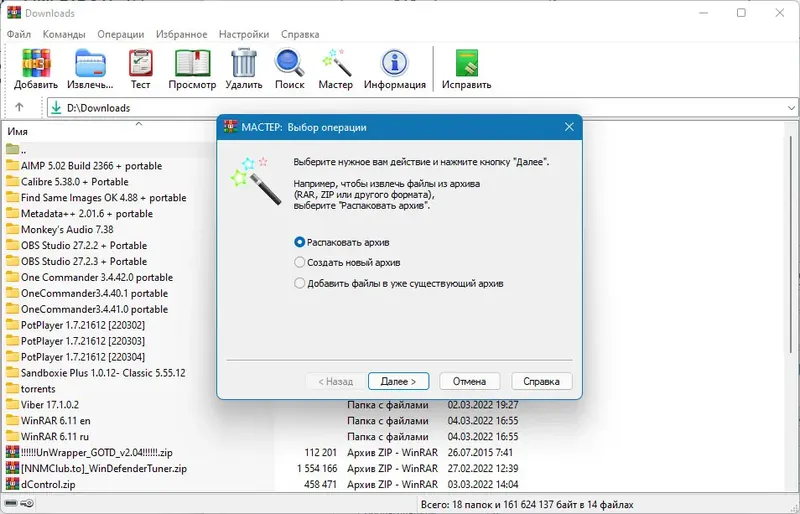
Task: Open the Настройки menu
Action: 244,34
